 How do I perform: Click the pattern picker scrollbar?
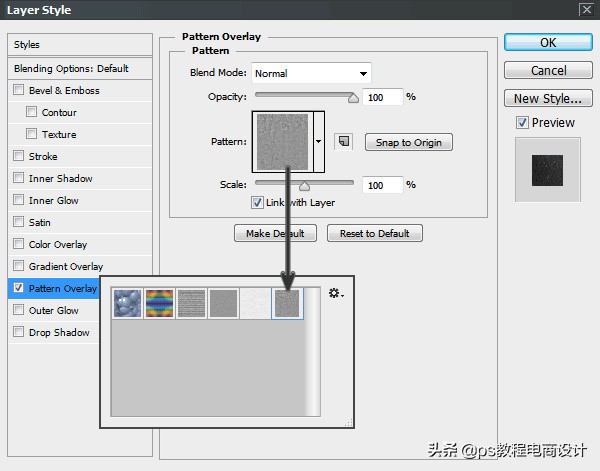(313, 352)
